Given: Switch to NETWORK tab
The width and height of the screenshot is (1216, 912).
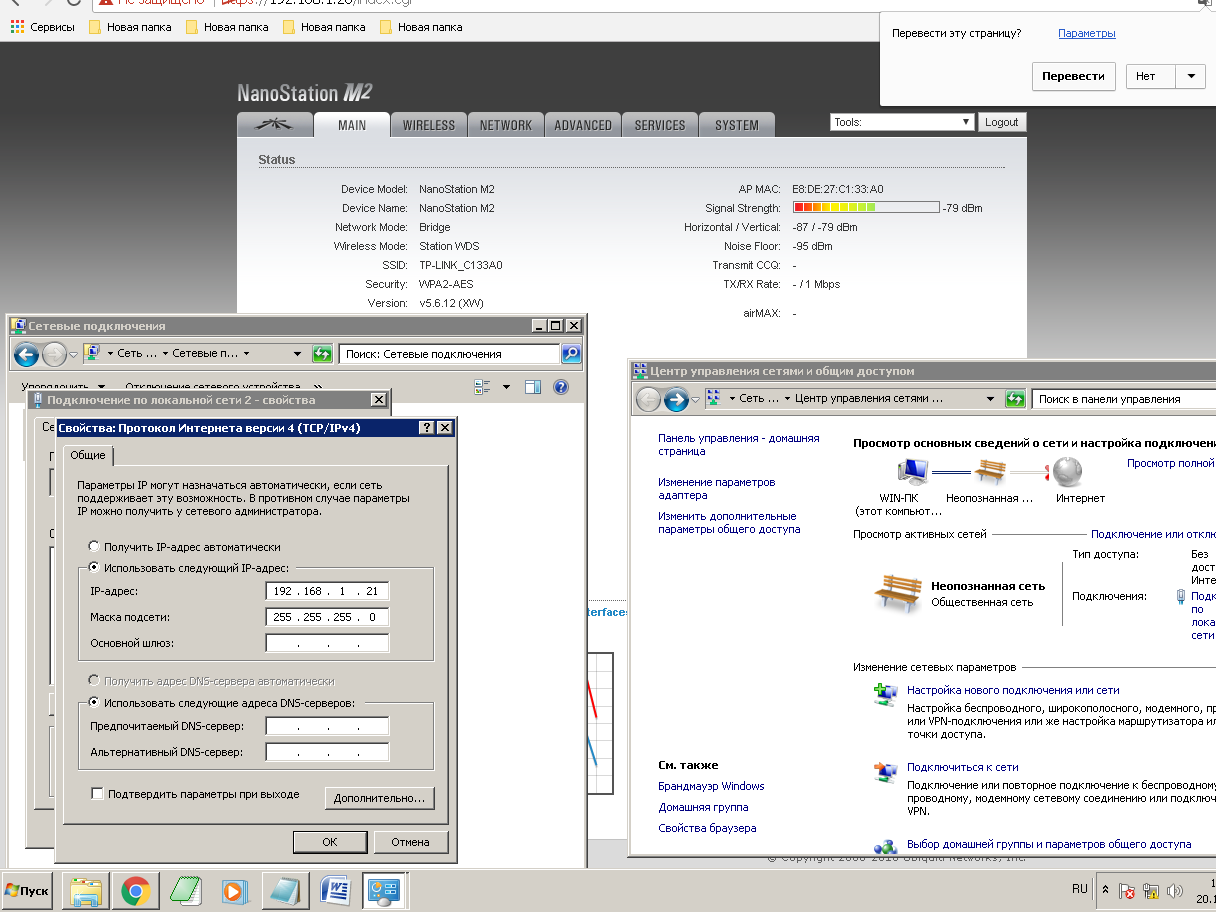Looking at the screenshot, I should [506, 125].
